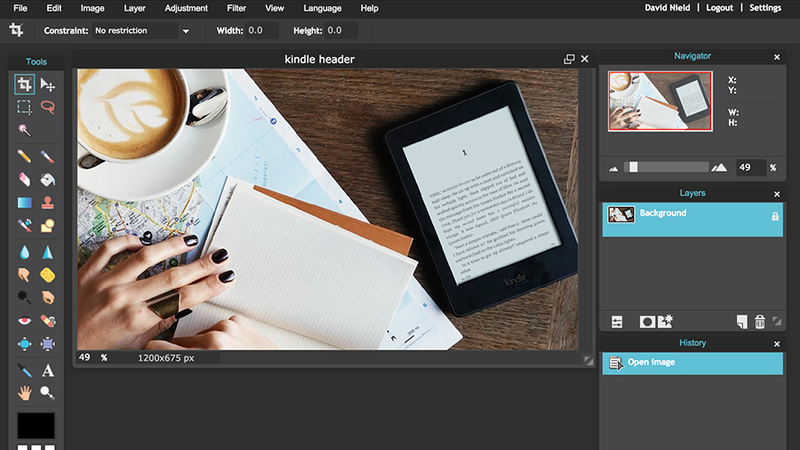Select the Color Replace tool
The width and height of the screenshot is (800, 450).
(x=24, y=225)
